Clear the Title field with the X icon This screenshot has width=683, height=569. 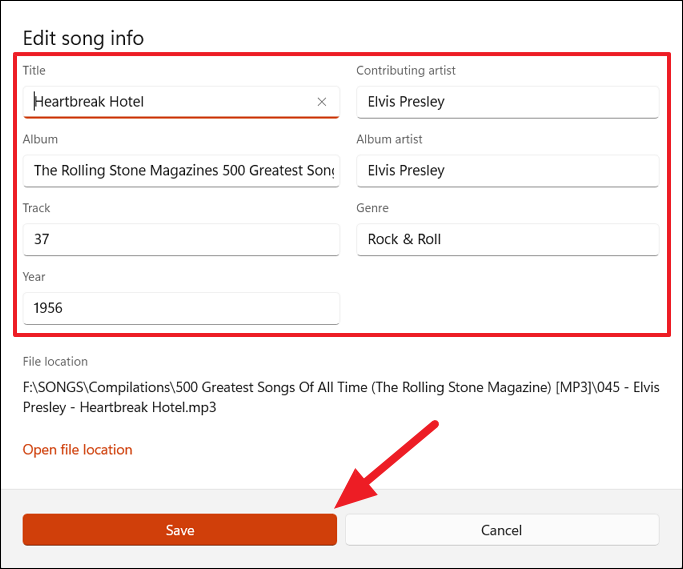[322, 102]
